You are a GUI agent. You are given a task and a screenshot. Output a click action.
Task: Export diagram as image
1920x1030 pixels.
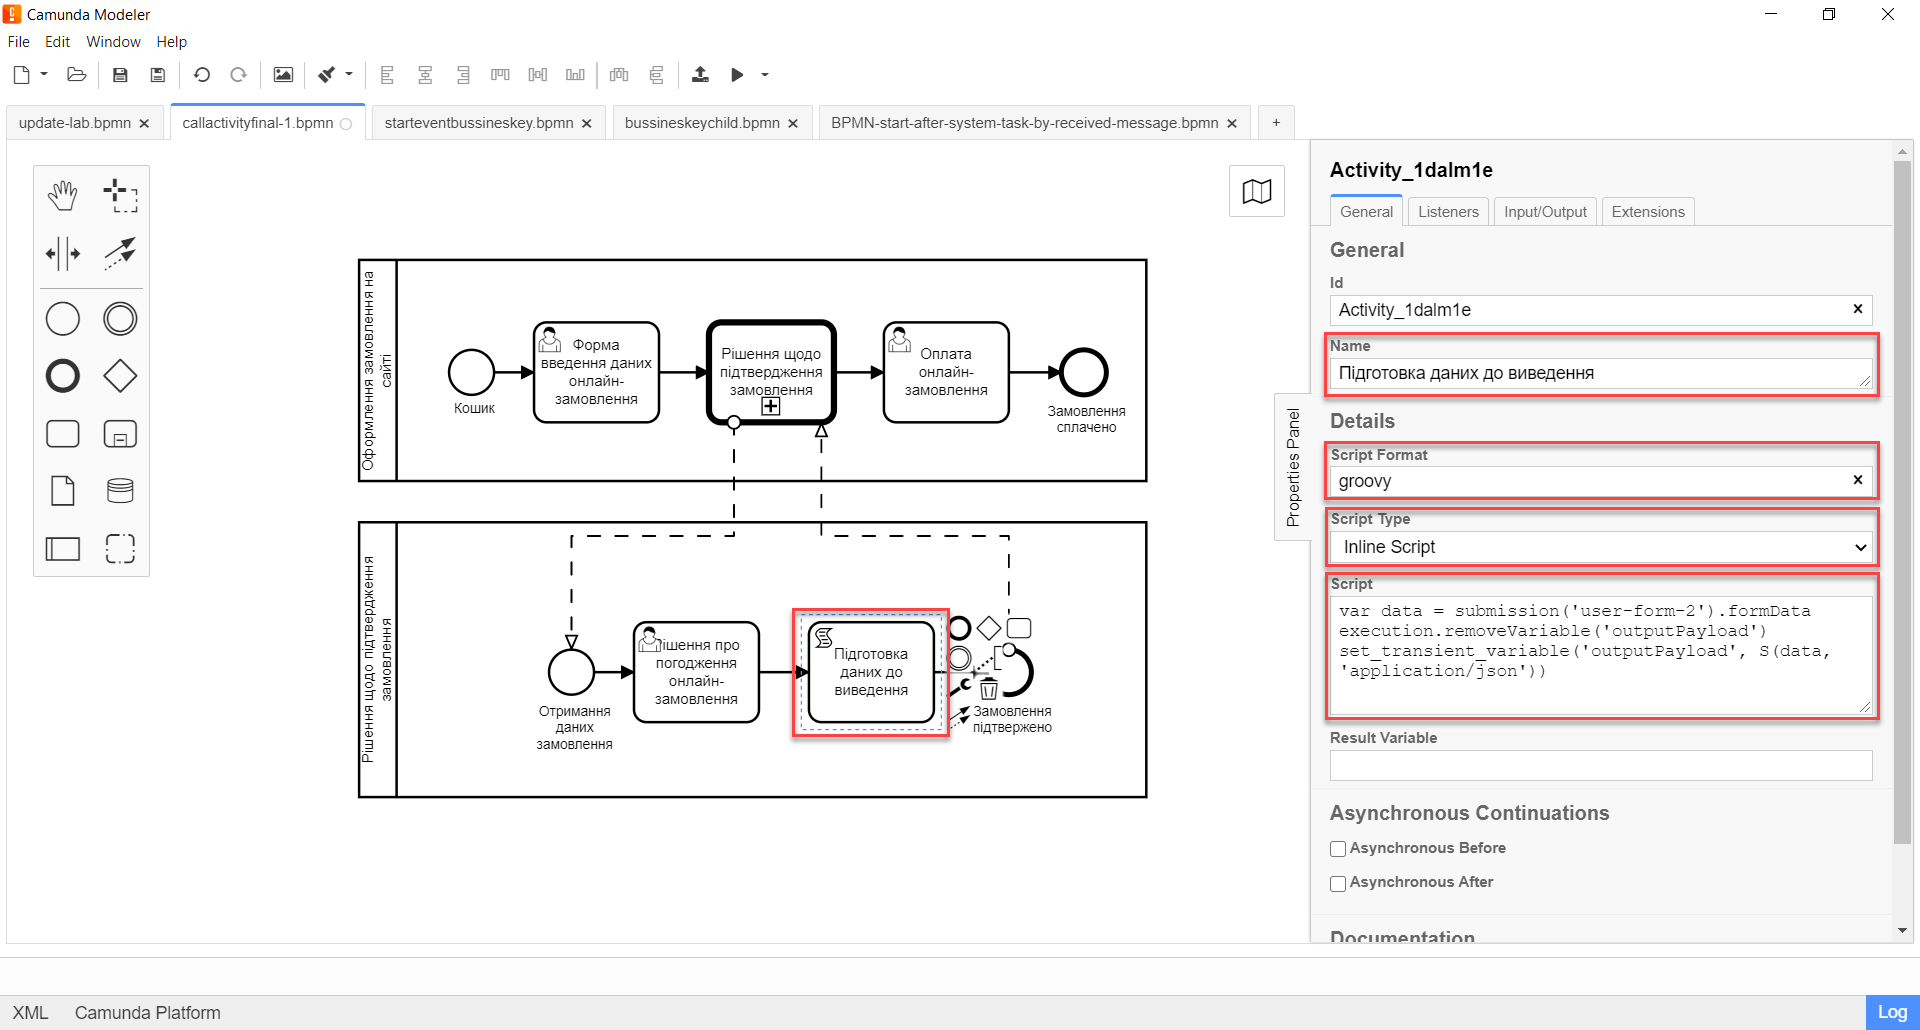tap(284, 75)
